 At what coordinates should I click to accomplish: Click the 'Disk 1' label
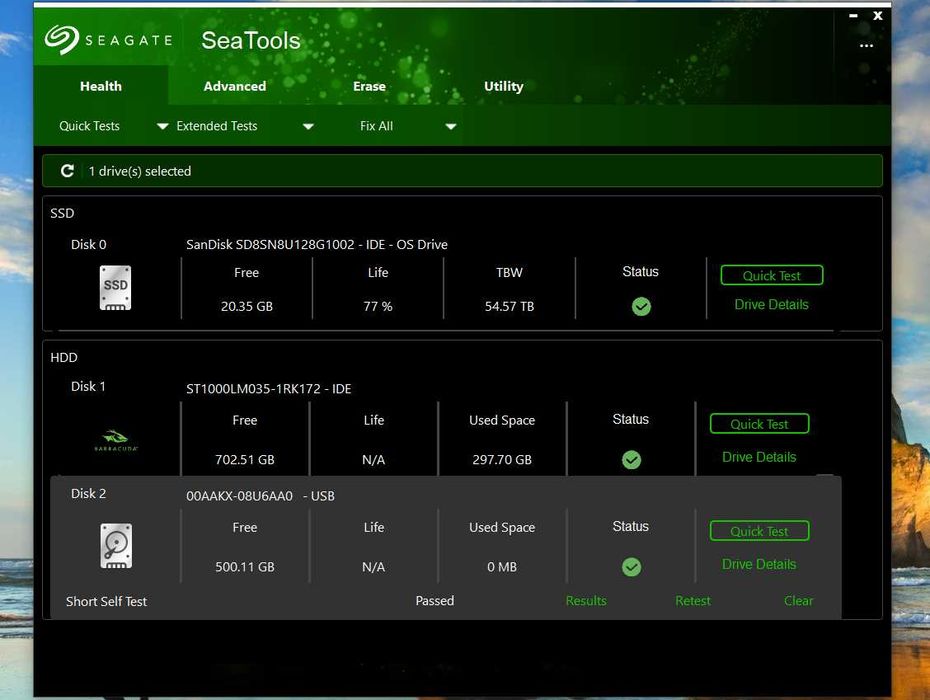[x=88, y=386]
